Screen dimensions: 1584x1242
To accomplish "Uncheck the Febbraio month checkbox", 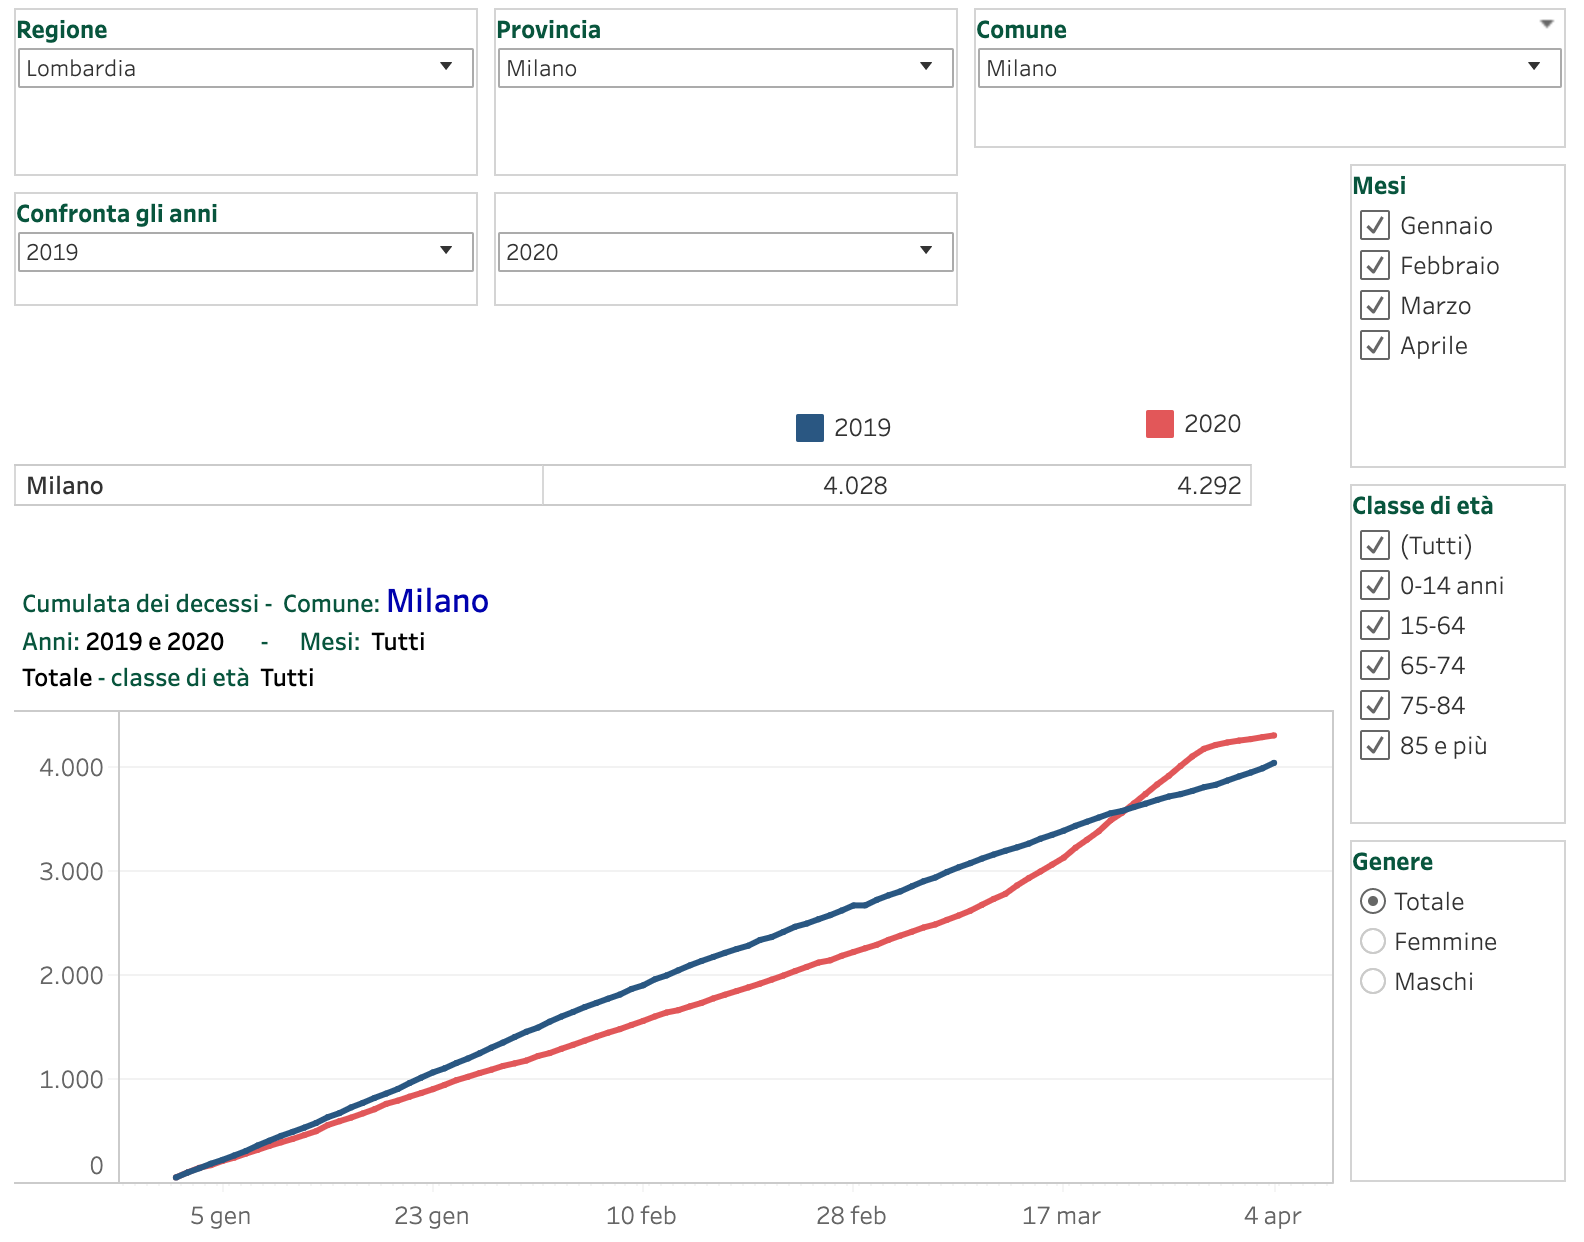I will tap(1375, 265).
